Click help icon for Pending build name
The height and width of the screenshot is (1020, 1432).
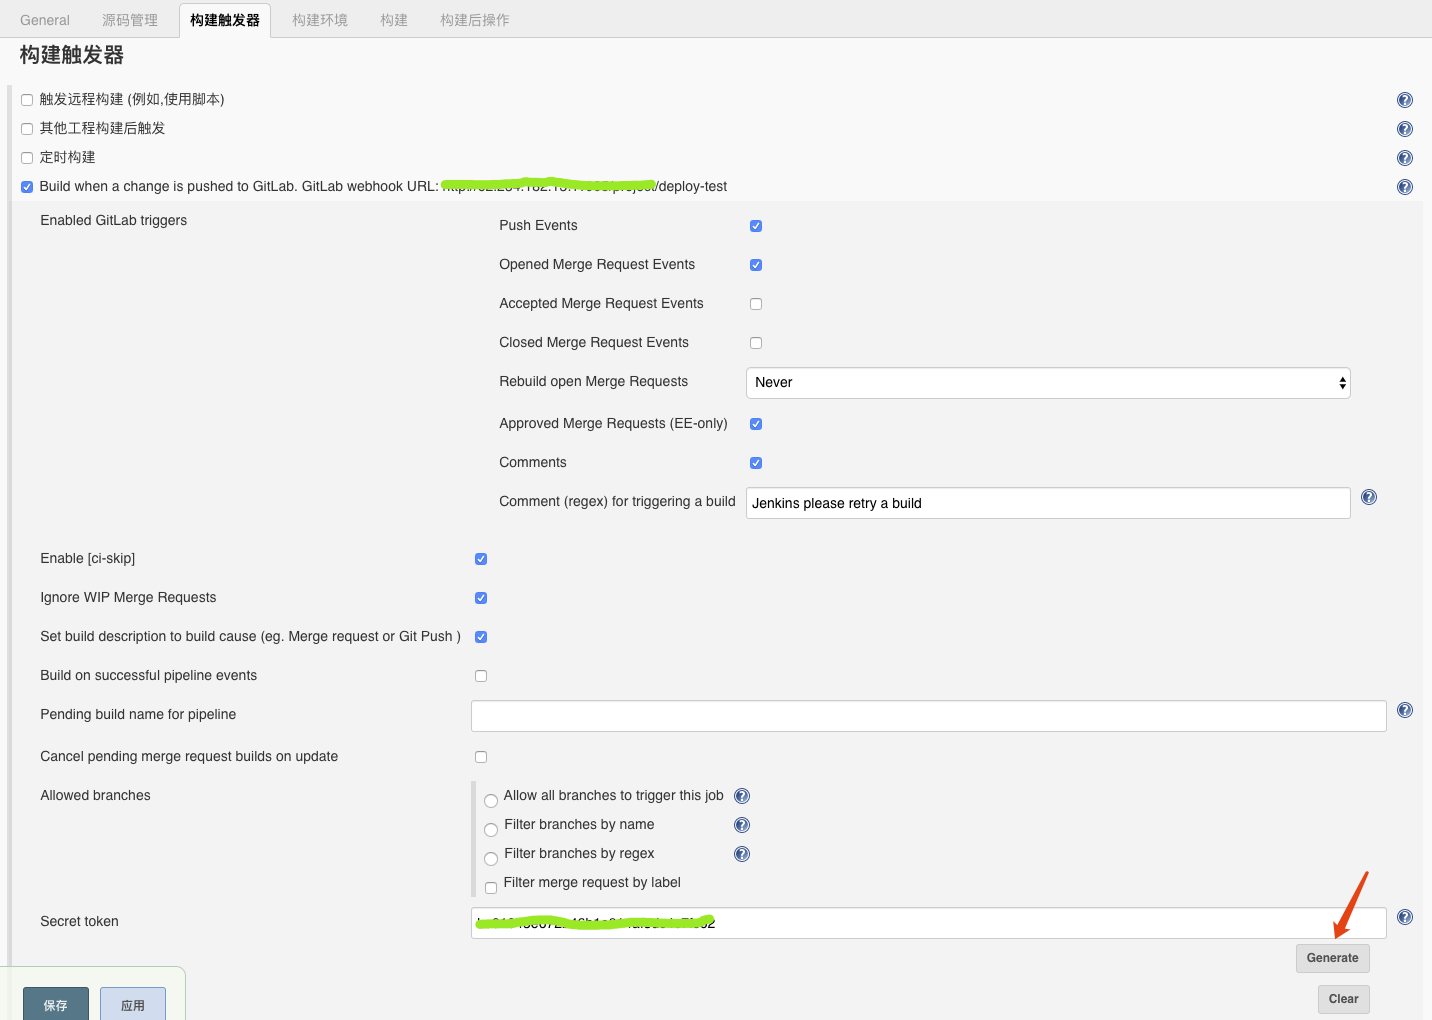1404,710
